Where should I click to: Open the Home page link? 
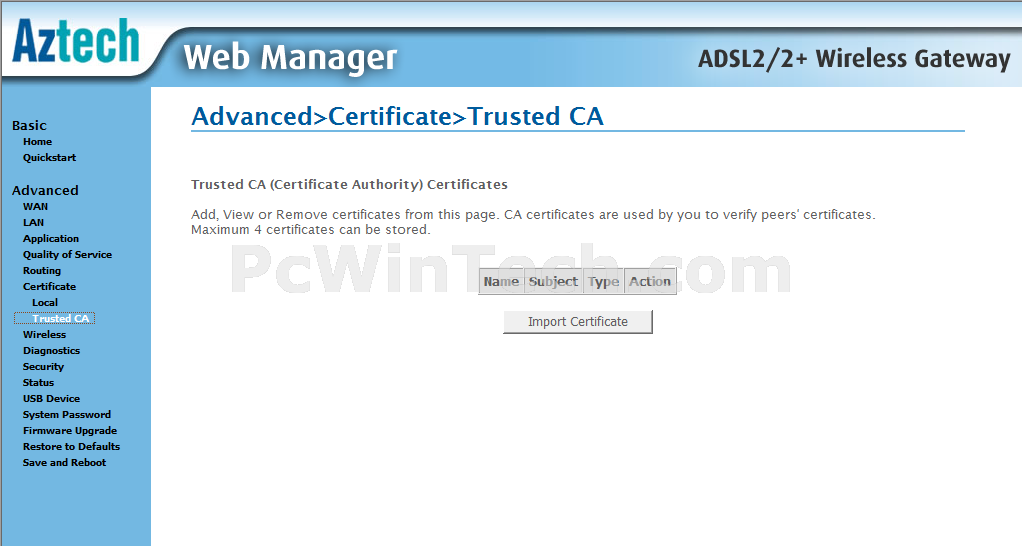37,141
